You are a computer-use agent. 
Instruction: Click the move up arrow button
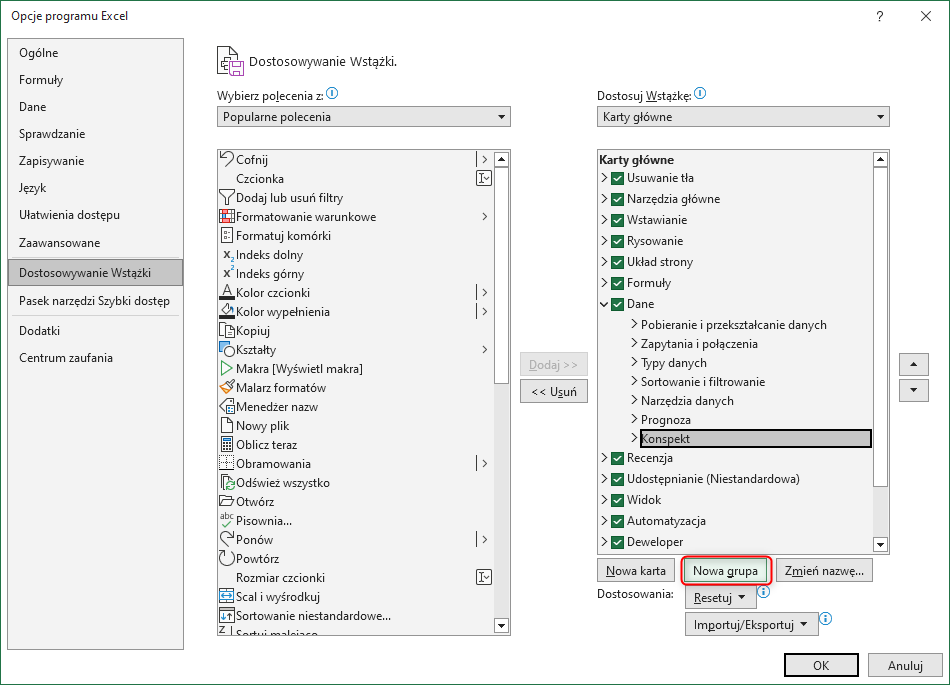click(913, 364)
